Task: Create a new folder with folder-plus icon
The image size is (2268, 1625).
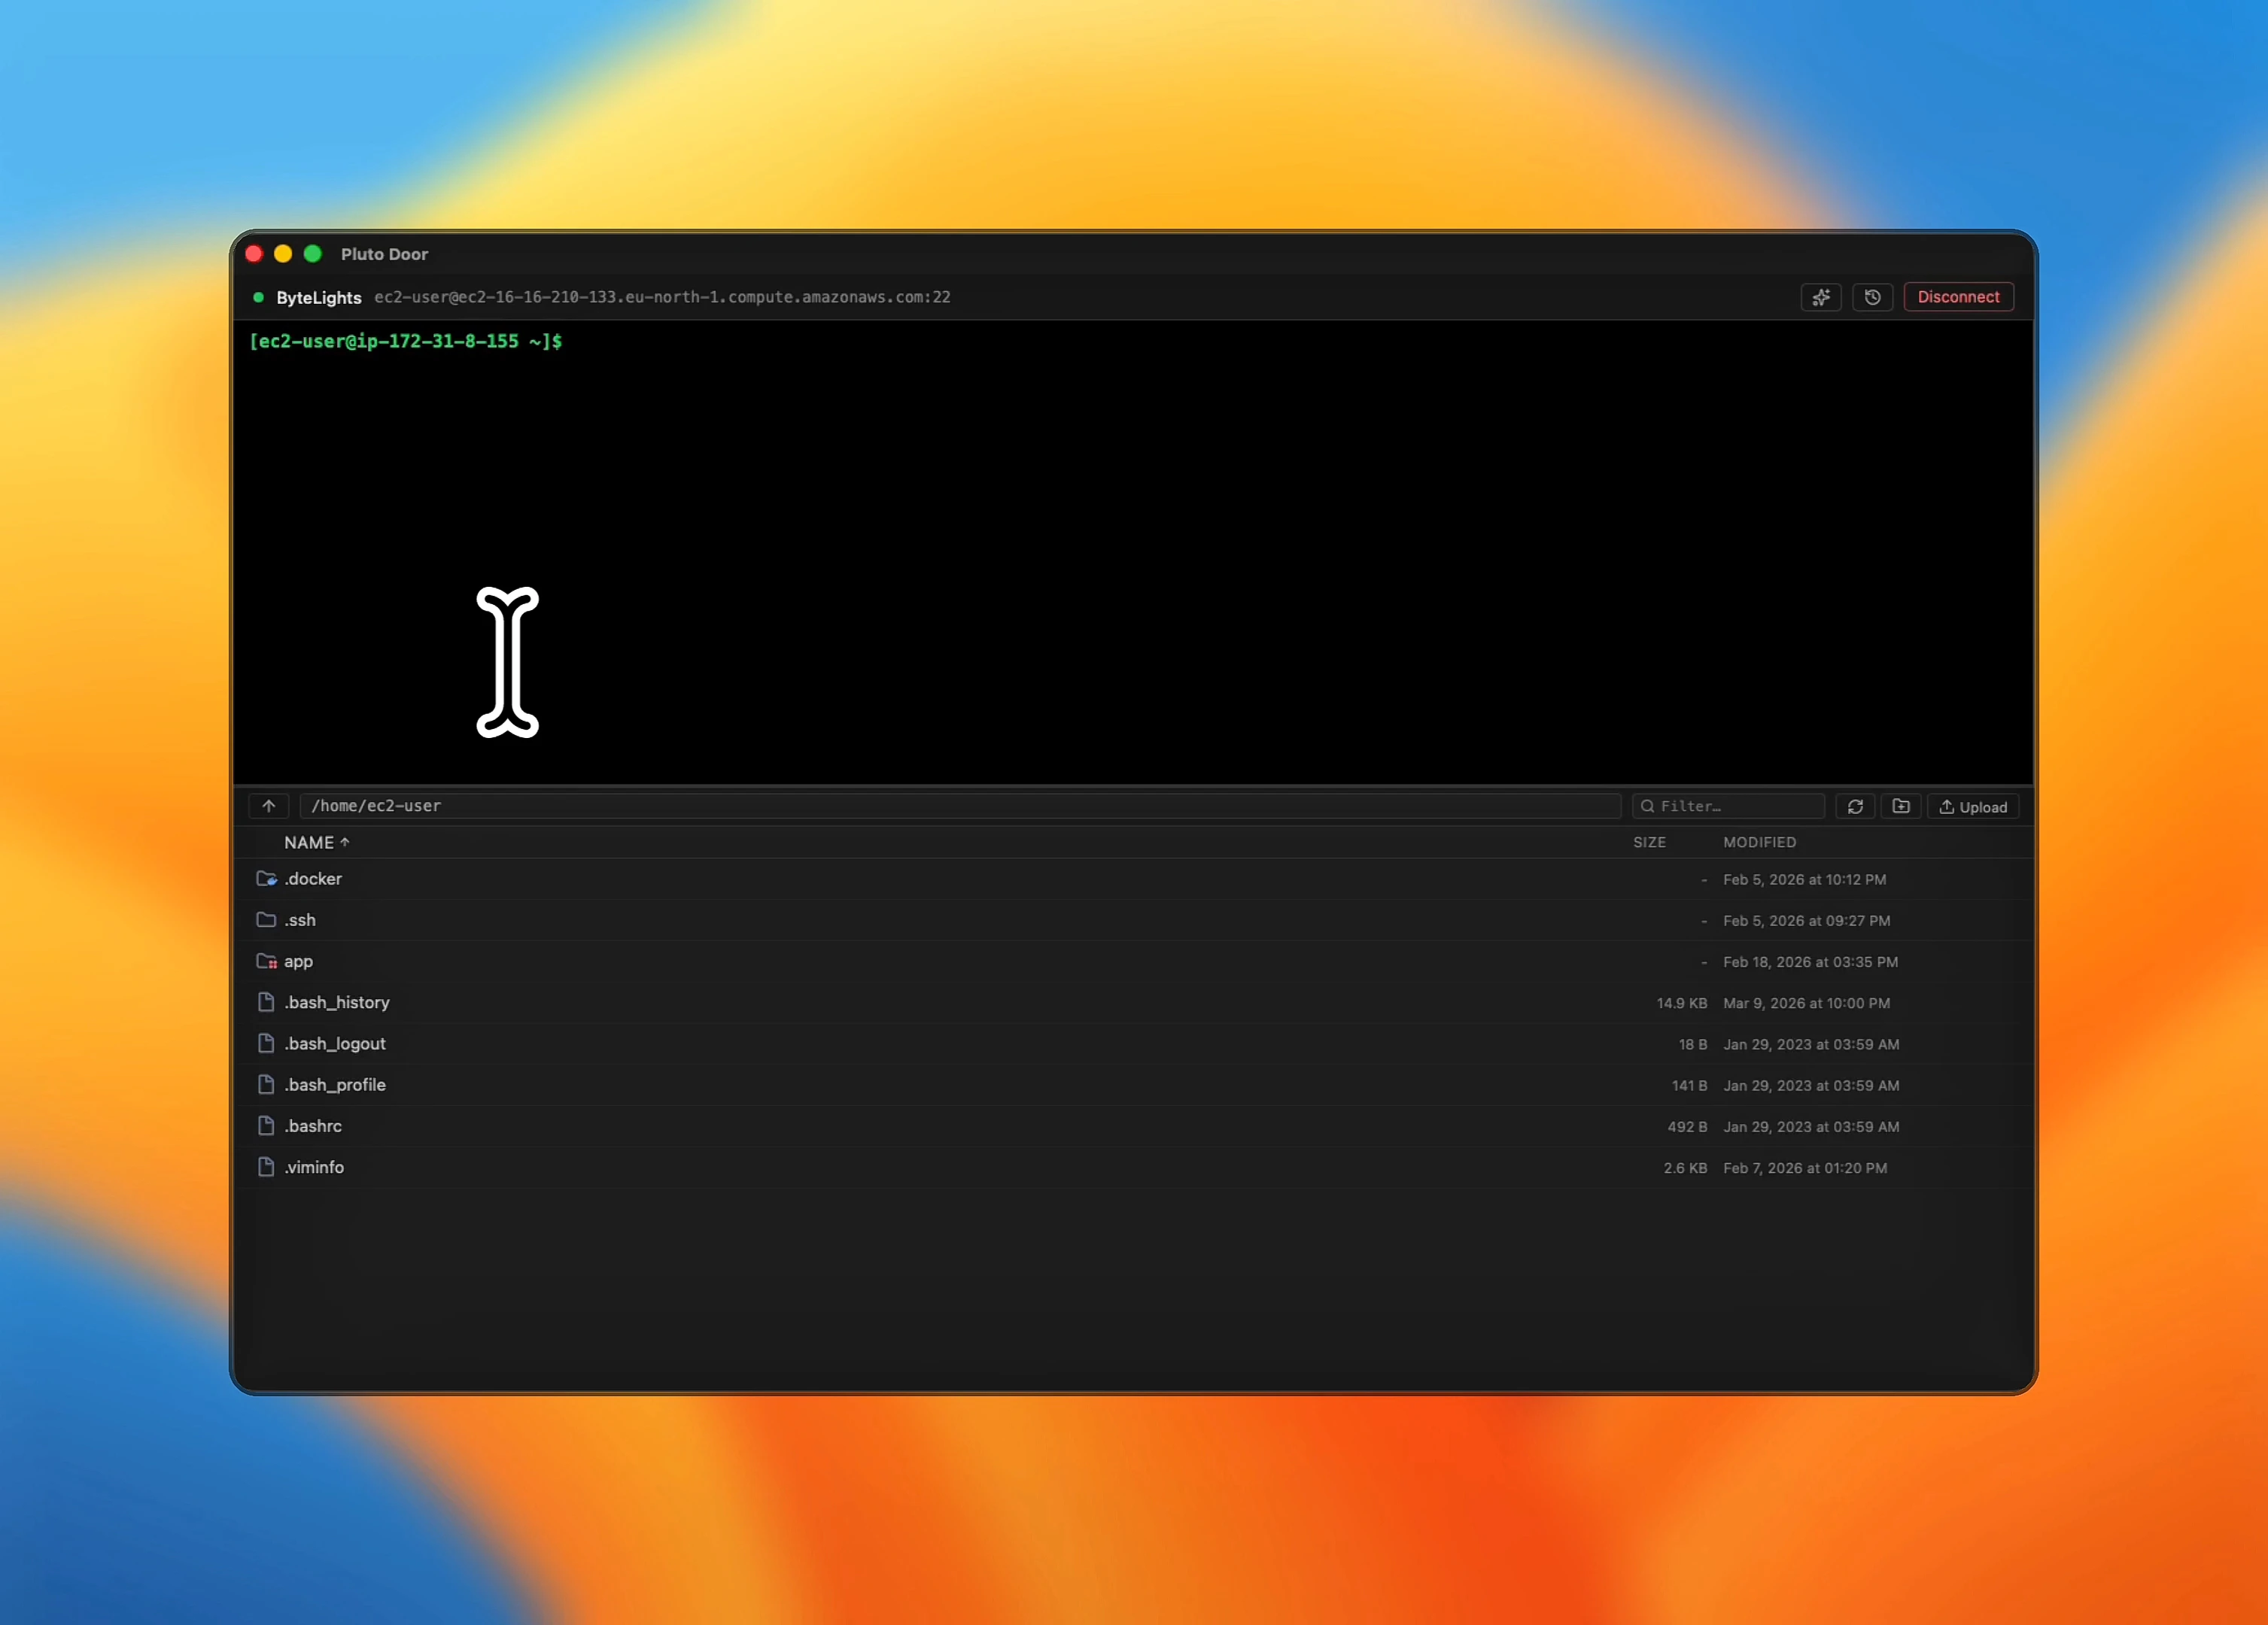Action: [x=1901, y=806]
